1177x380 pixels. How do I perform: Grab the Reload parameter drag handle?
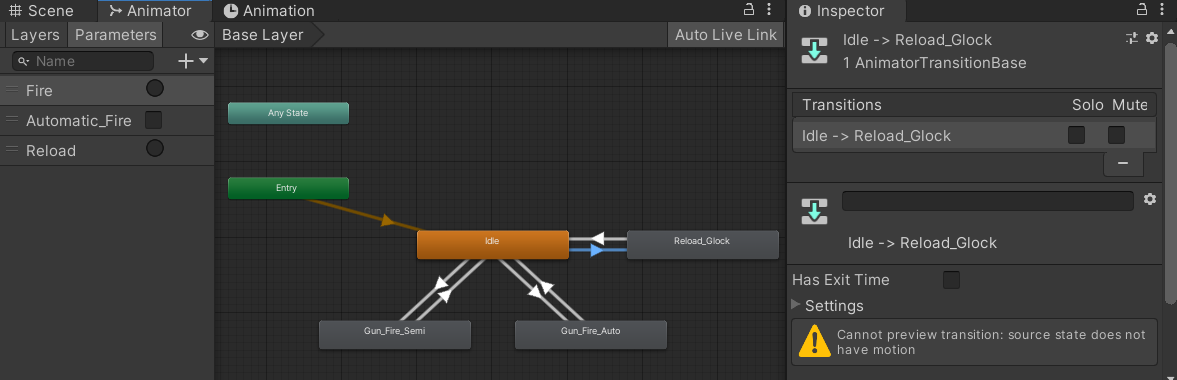pyautogui.click(x=11, y=150)
